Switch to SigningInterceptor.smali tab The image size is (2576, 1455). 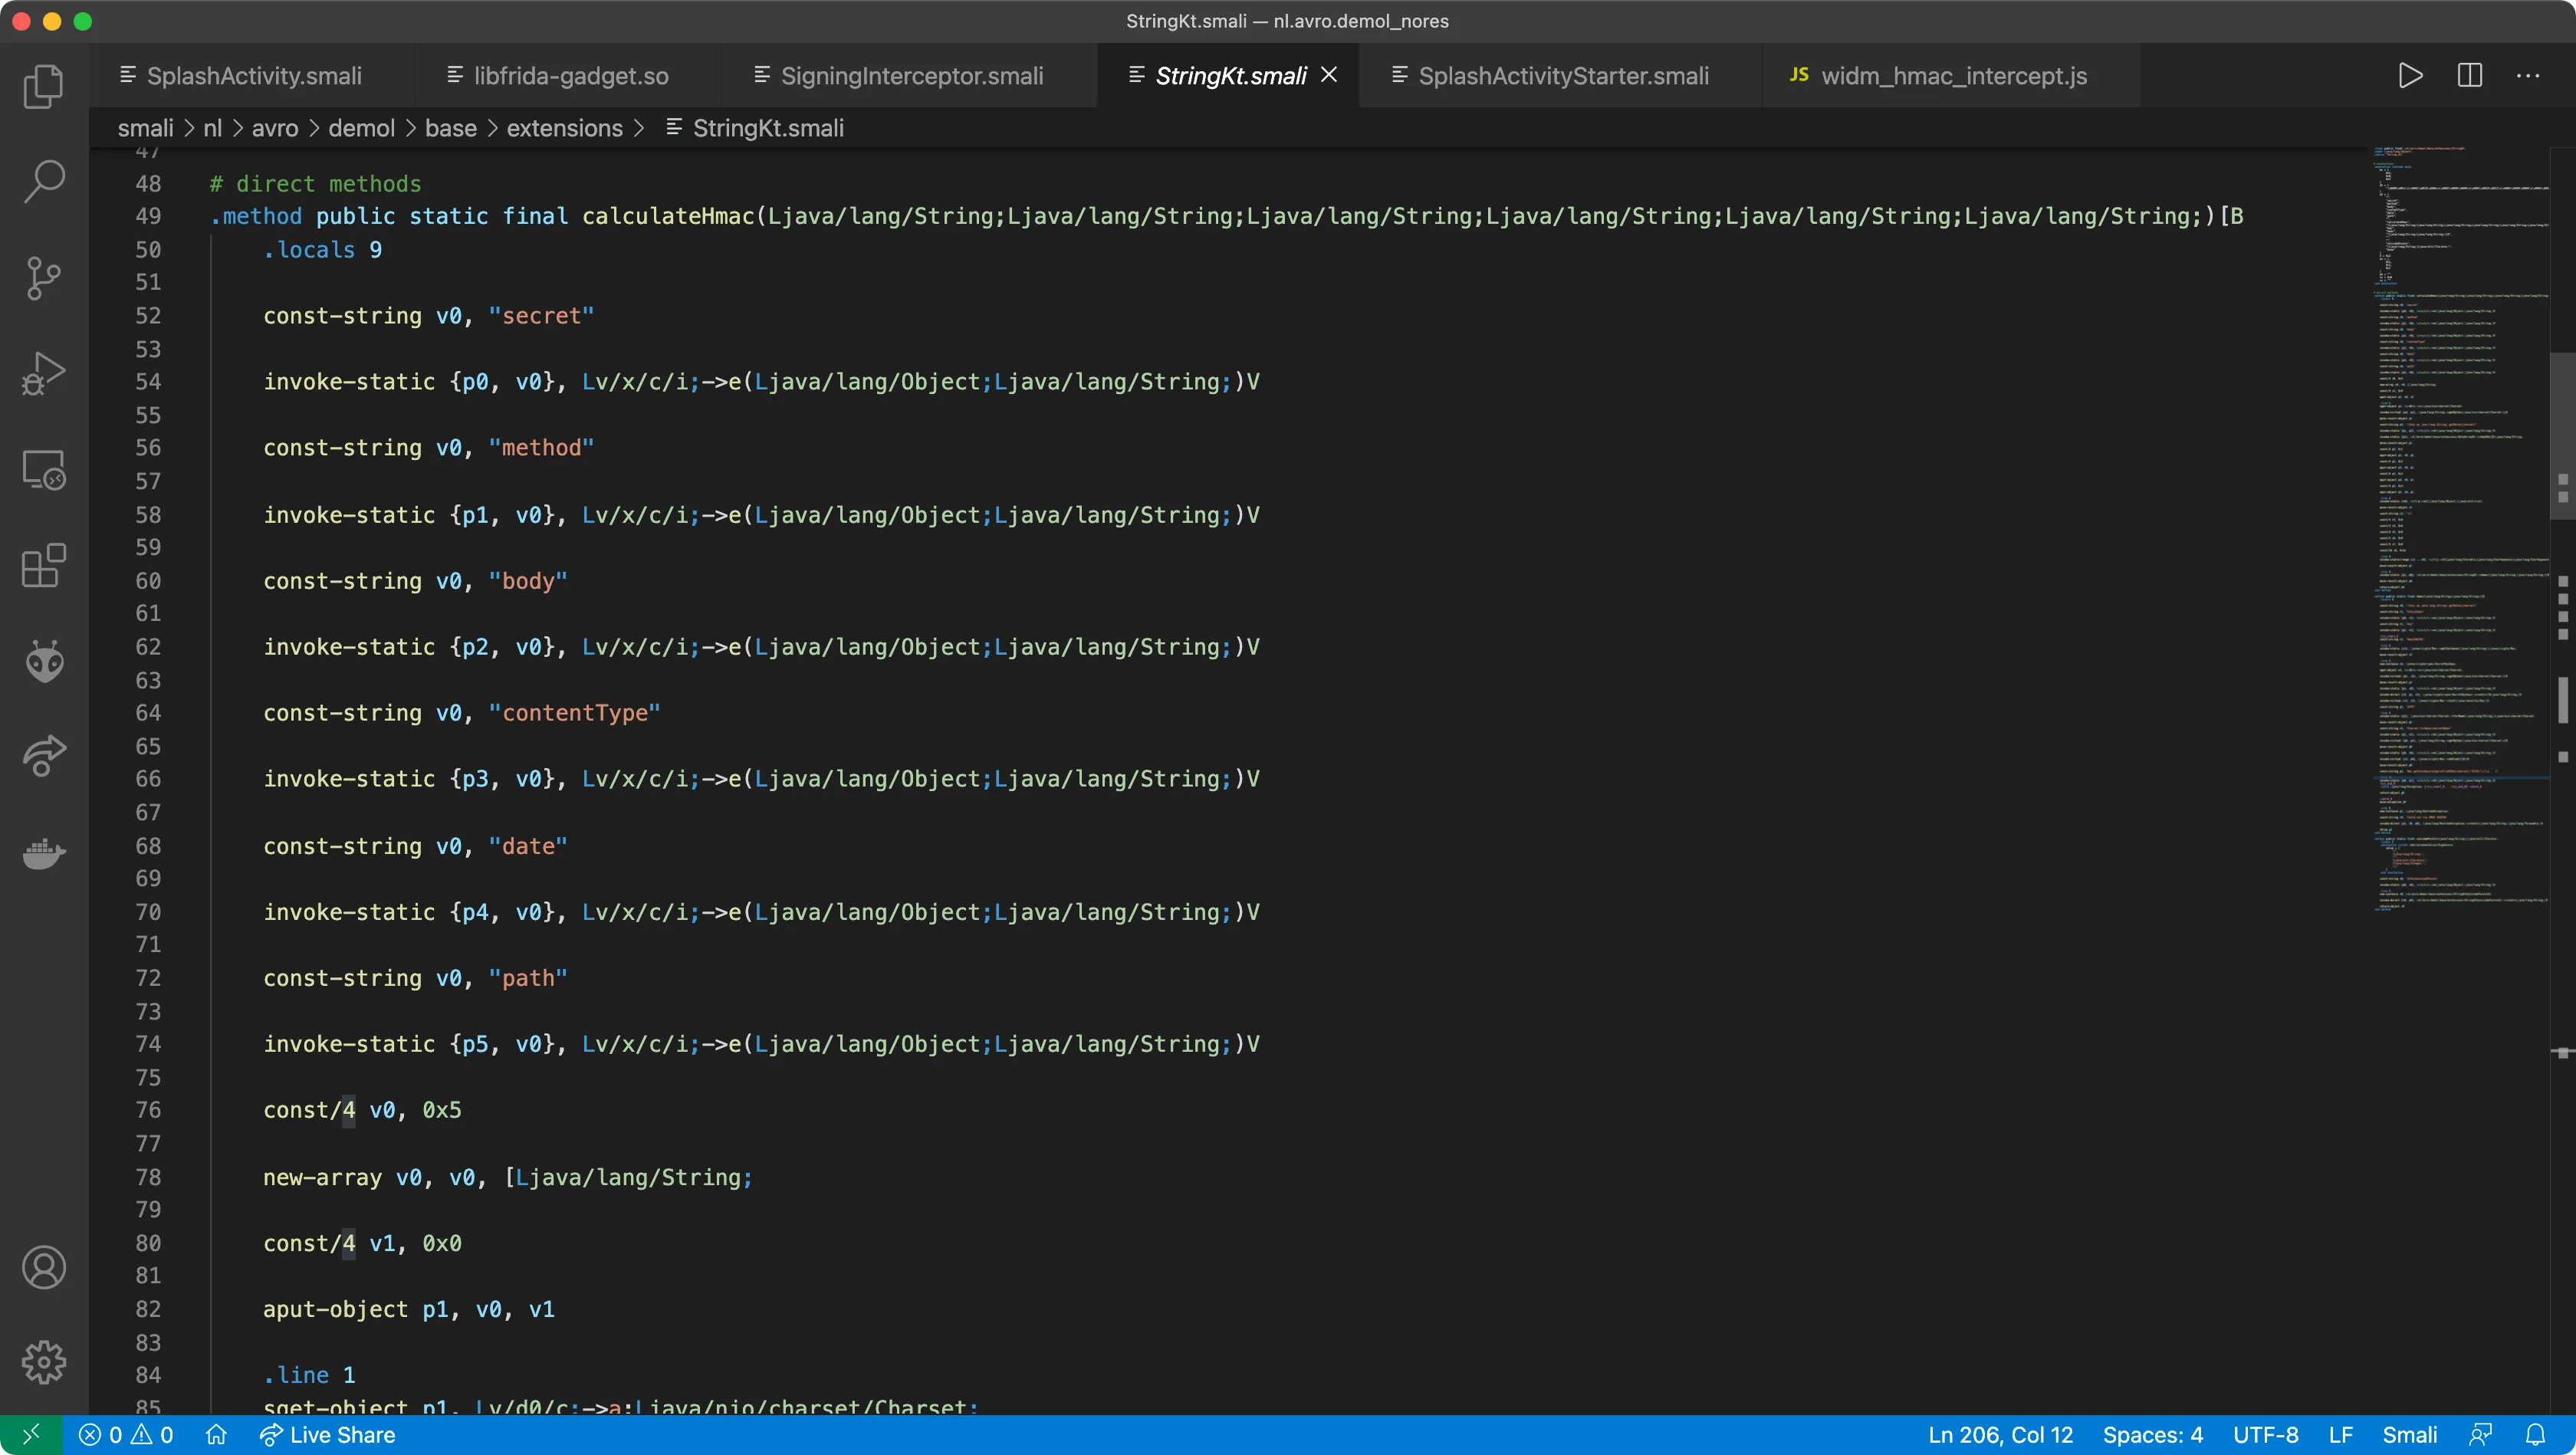(910, 76)
